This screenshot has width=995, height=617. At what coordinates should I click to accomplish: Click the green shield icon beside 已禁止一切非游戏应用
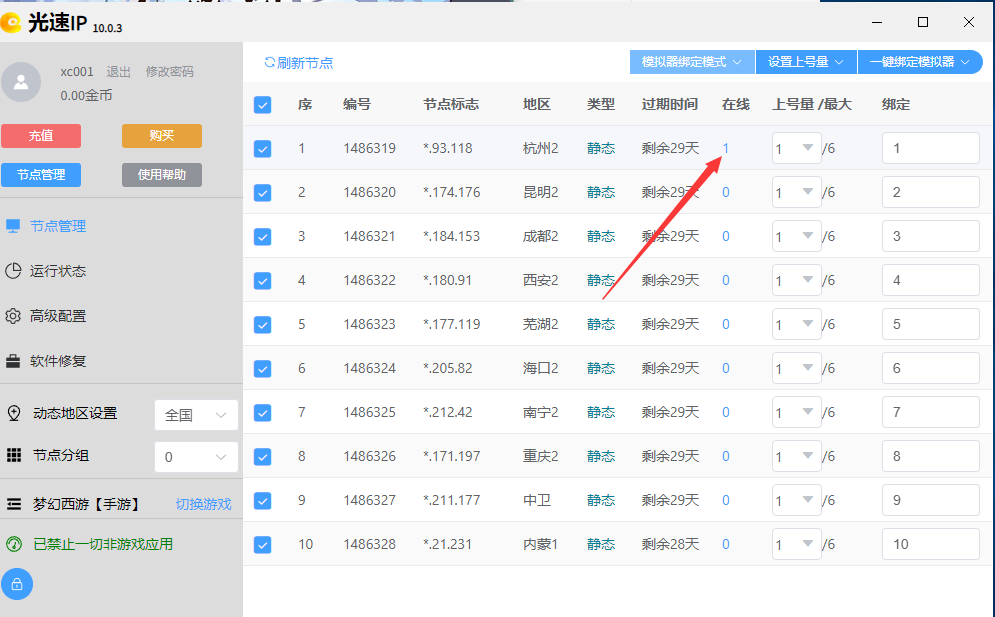click(x=13, y=544)
